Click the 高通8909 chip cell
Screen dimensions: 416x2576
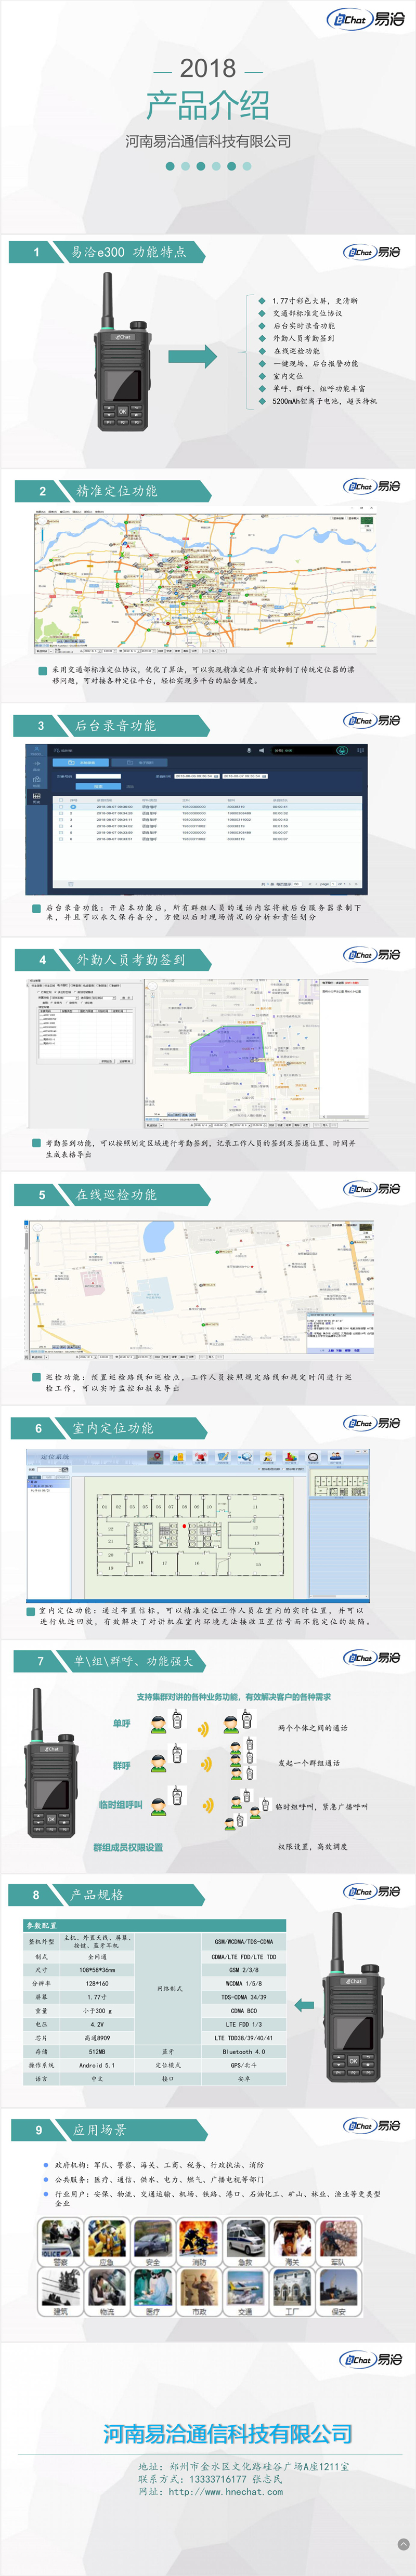[x=97, y=2038]
